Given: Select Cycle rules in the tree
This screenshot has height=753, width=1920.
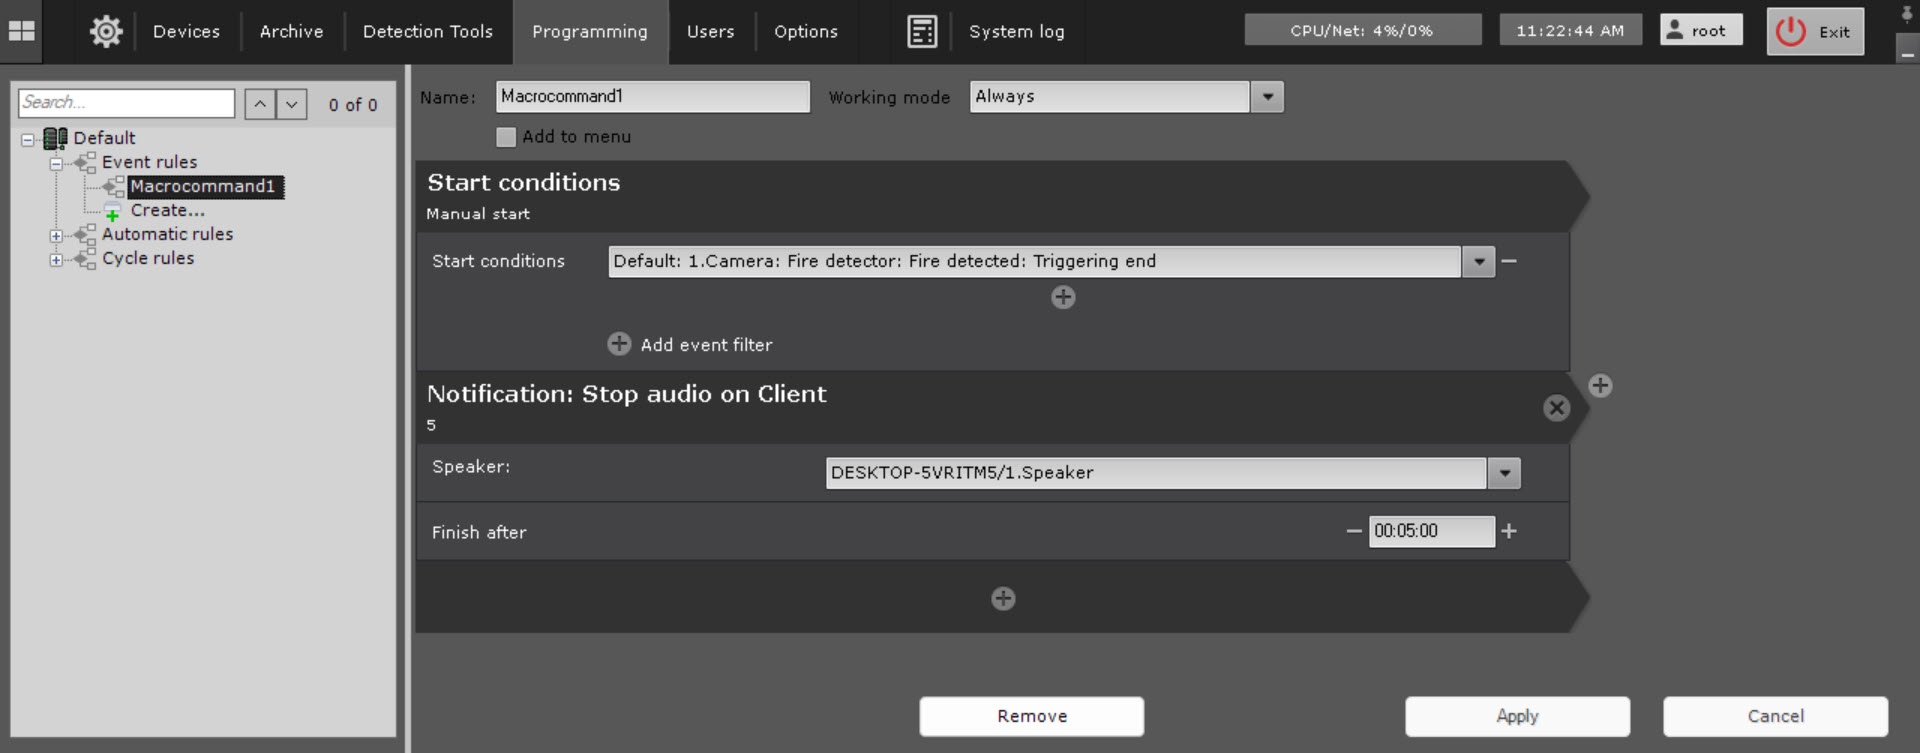Looking at the screenshot, I should point(148,258).
